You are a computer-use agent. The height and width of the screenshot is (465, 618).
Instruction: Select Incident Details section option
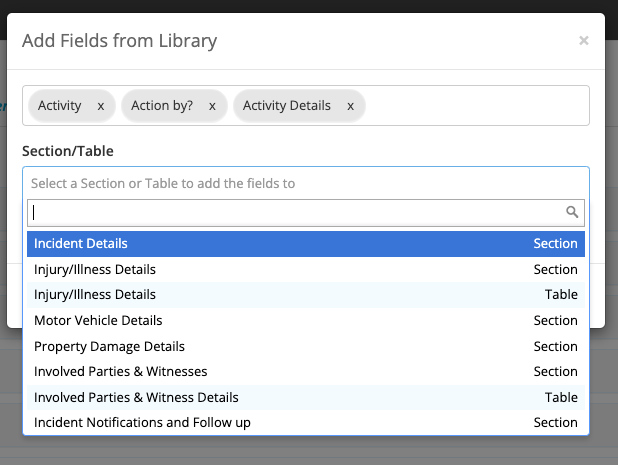305,244
